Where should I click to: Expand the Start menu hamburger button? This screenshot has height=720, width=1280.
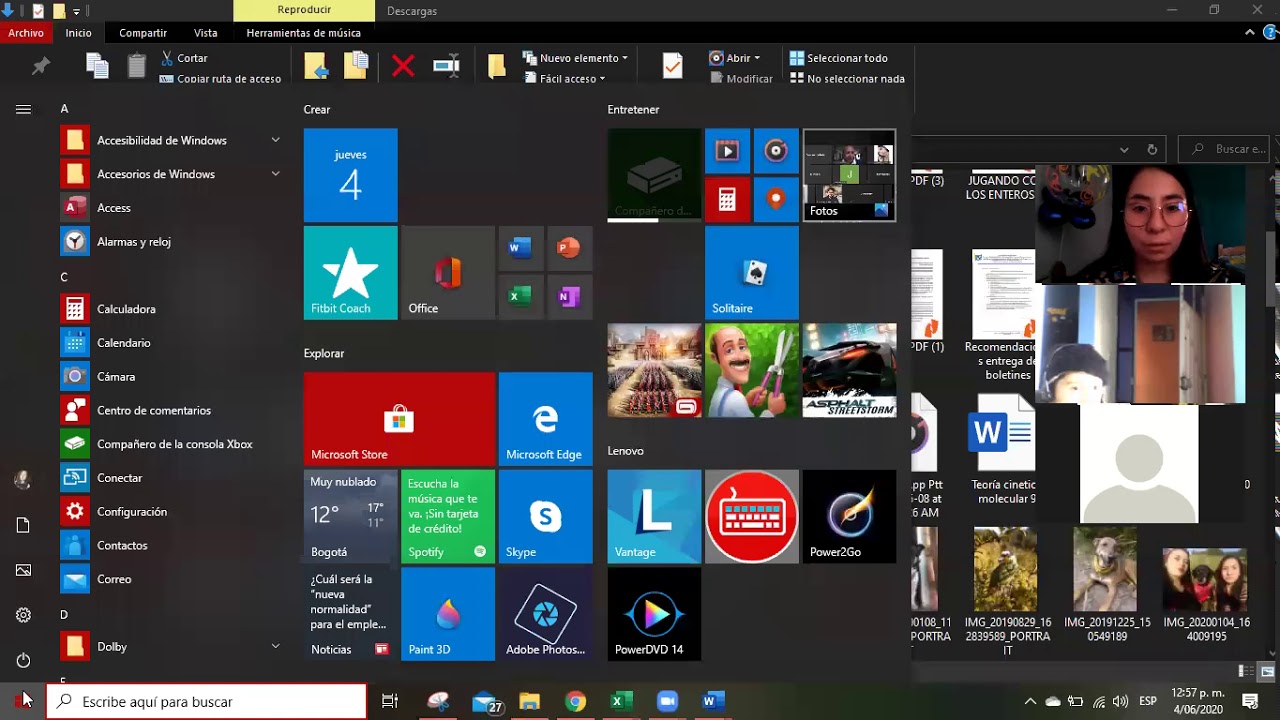point(23,110)
